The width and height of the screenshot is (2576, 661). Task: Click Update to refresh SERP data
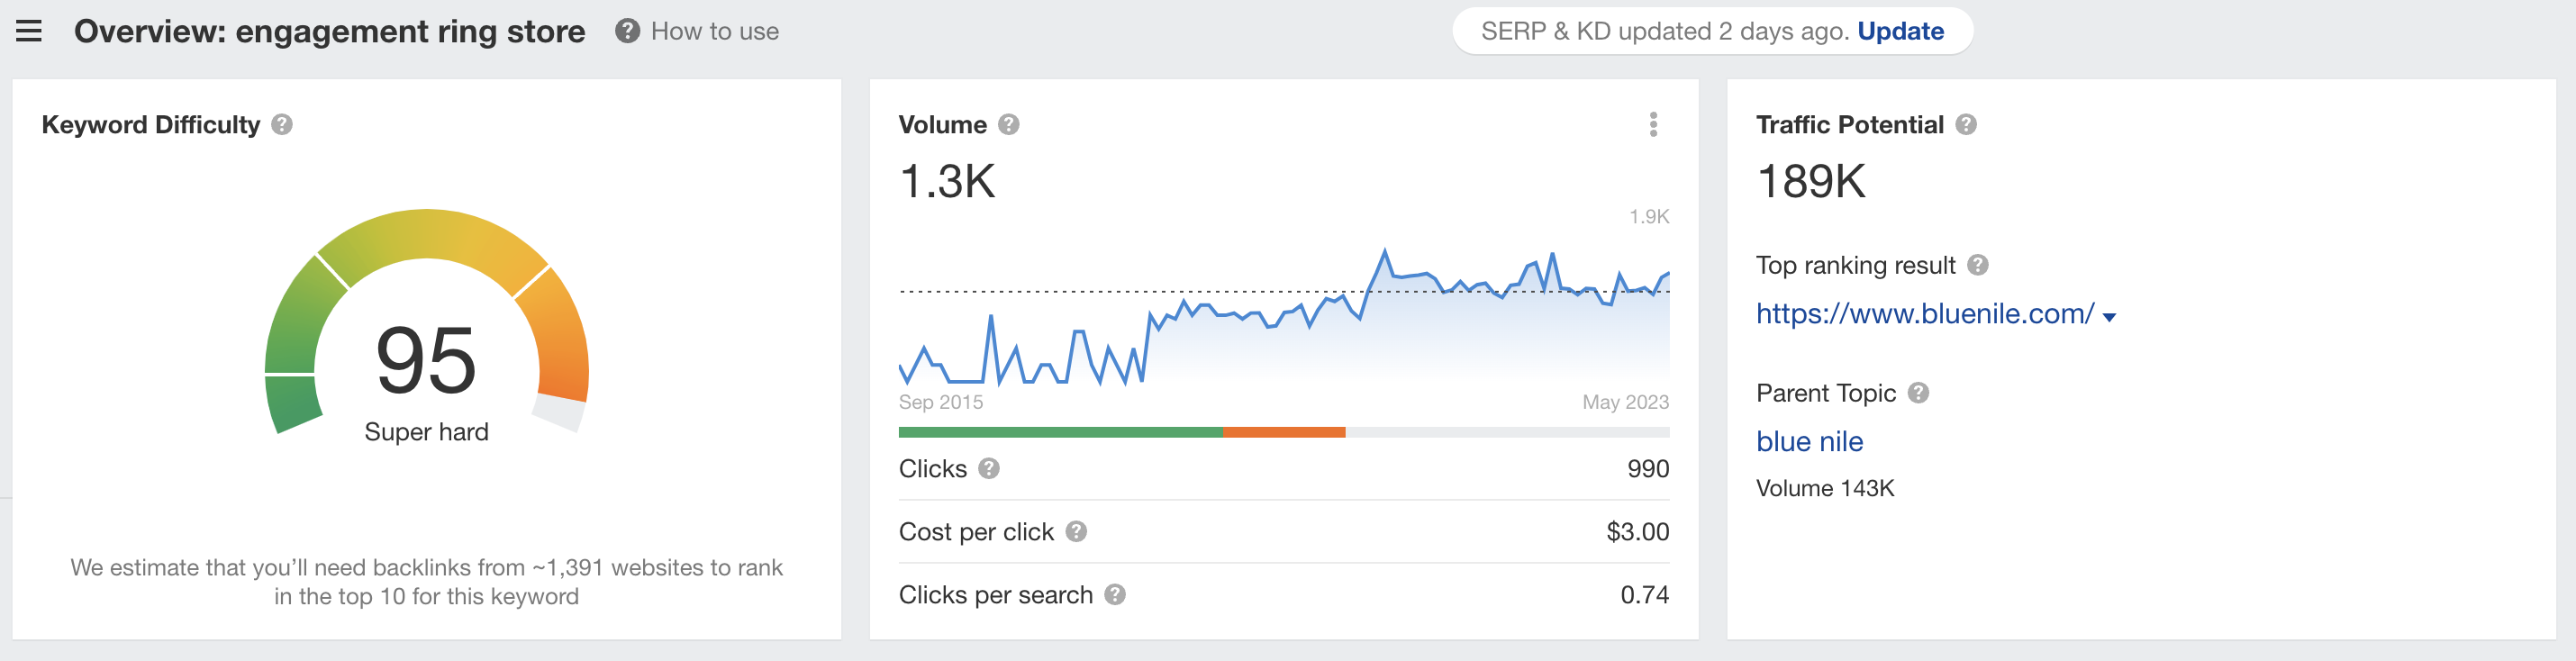(1900, 32)
